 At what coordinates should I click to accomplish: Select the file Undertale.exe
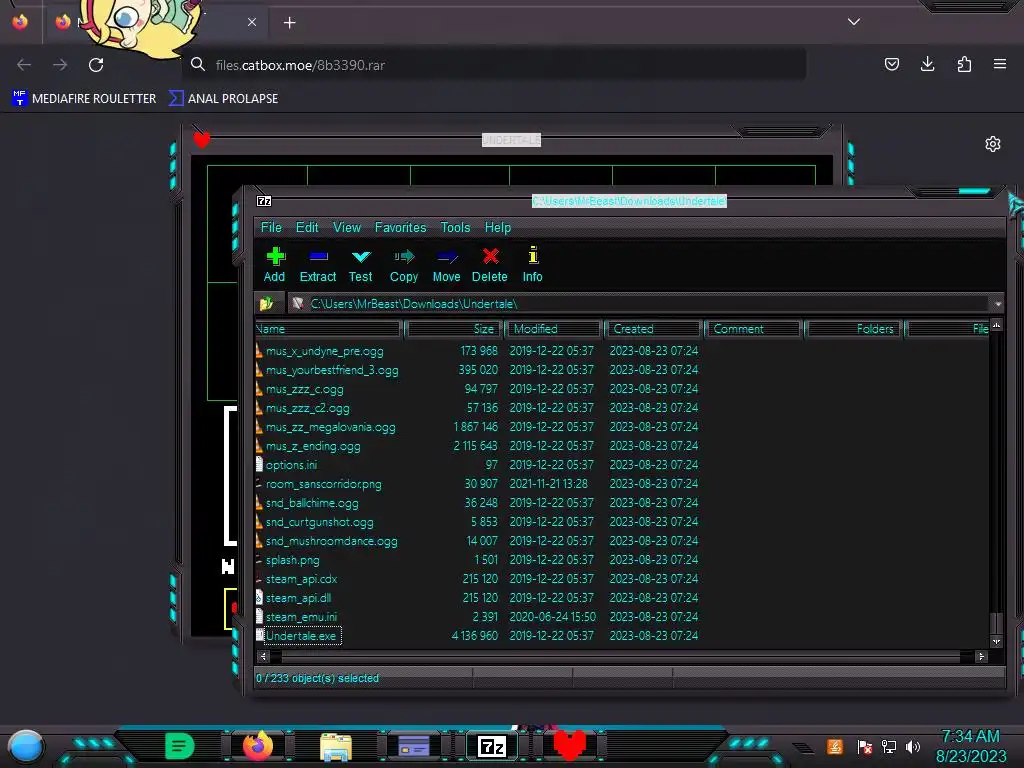coord(300,635)
